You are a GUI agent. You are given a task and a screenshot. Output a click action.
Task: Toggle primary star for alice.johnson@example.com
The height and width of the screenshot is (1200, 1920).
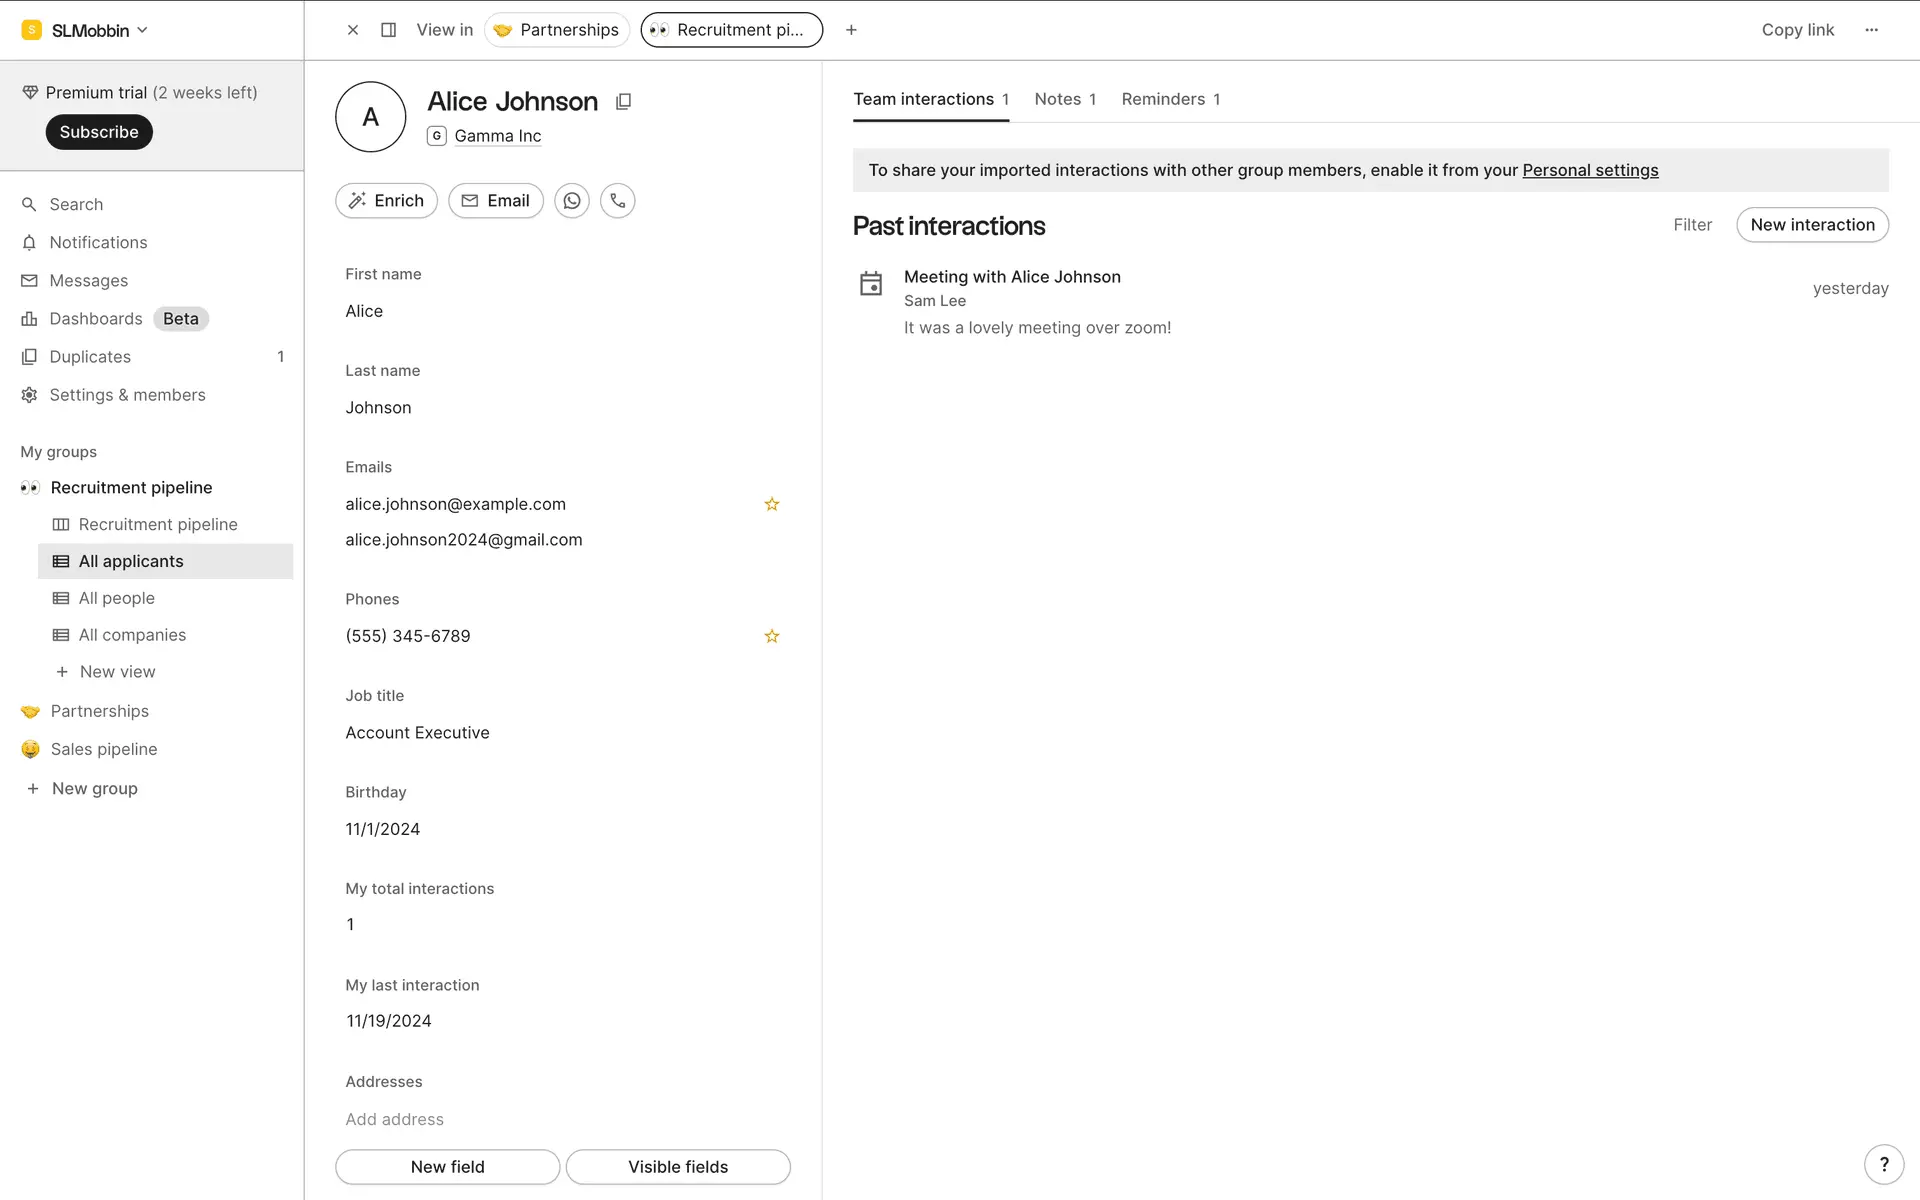(x=772, y=504)
